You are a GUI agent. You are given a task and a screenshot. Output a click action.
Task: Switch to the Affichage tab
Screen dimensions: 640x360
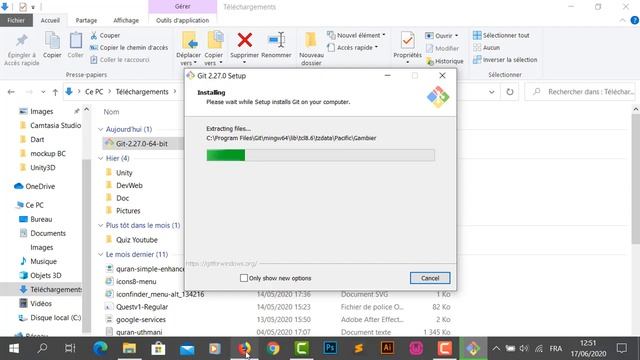click(x=126, y=20)
